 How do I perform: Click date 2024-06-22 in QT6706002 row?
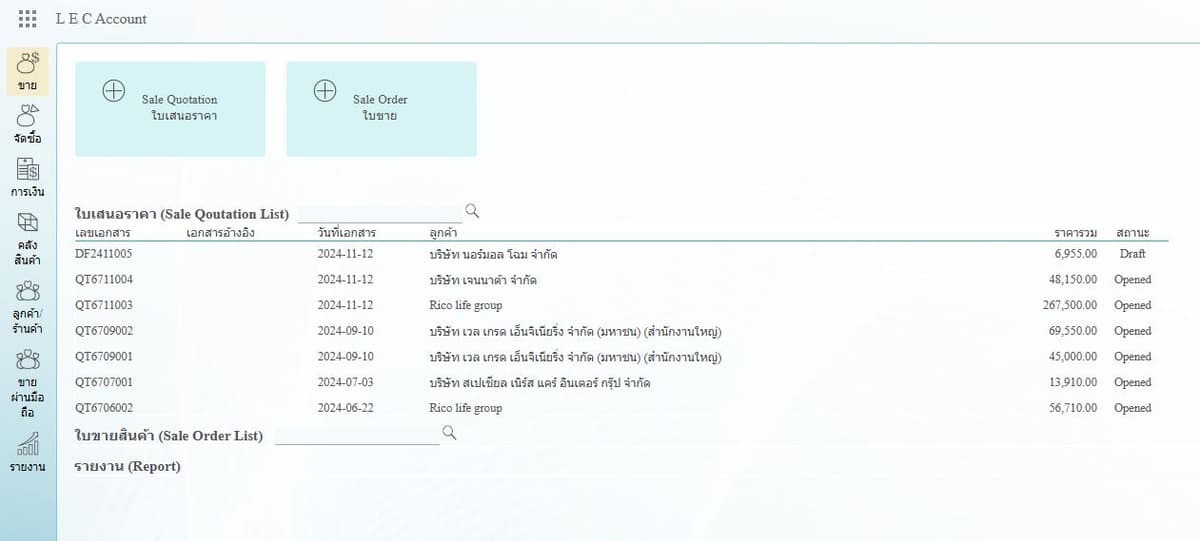[345, 408]
